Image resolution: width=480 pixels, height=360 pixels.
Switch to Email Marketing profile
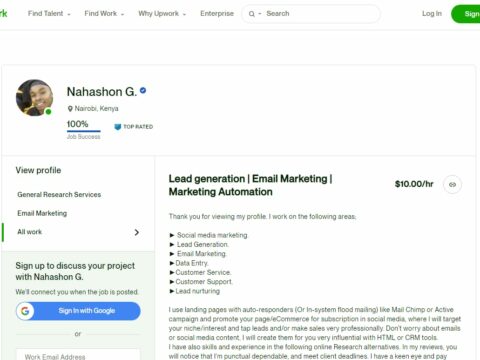[x=42, y=213]
